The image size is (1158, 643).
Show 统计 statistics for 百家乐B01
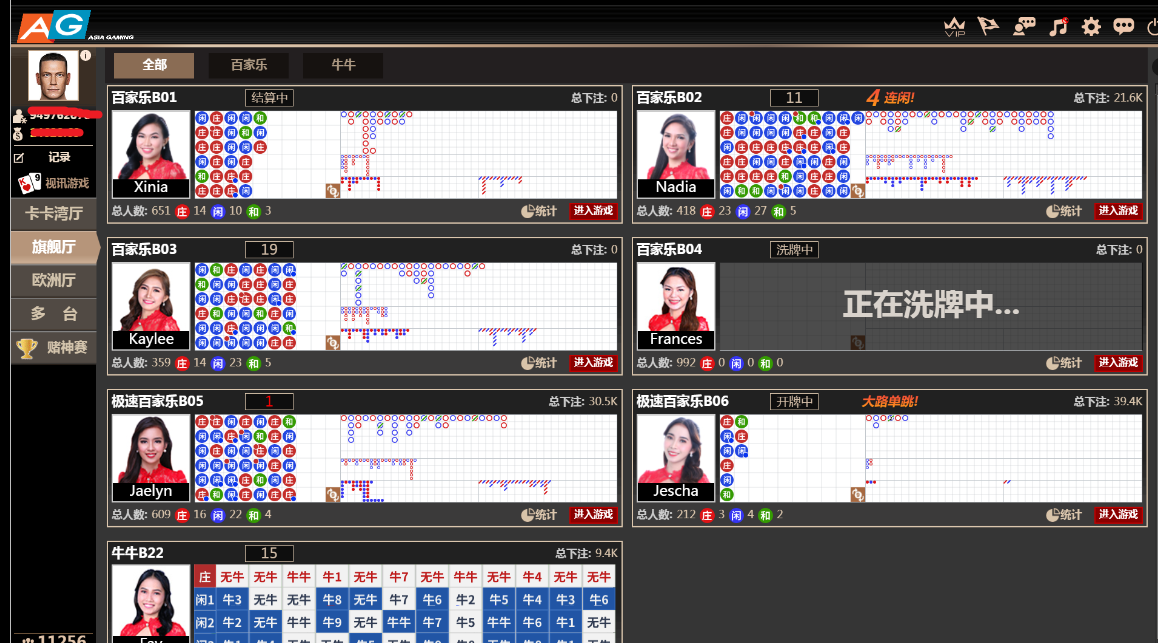pos(539,211)
